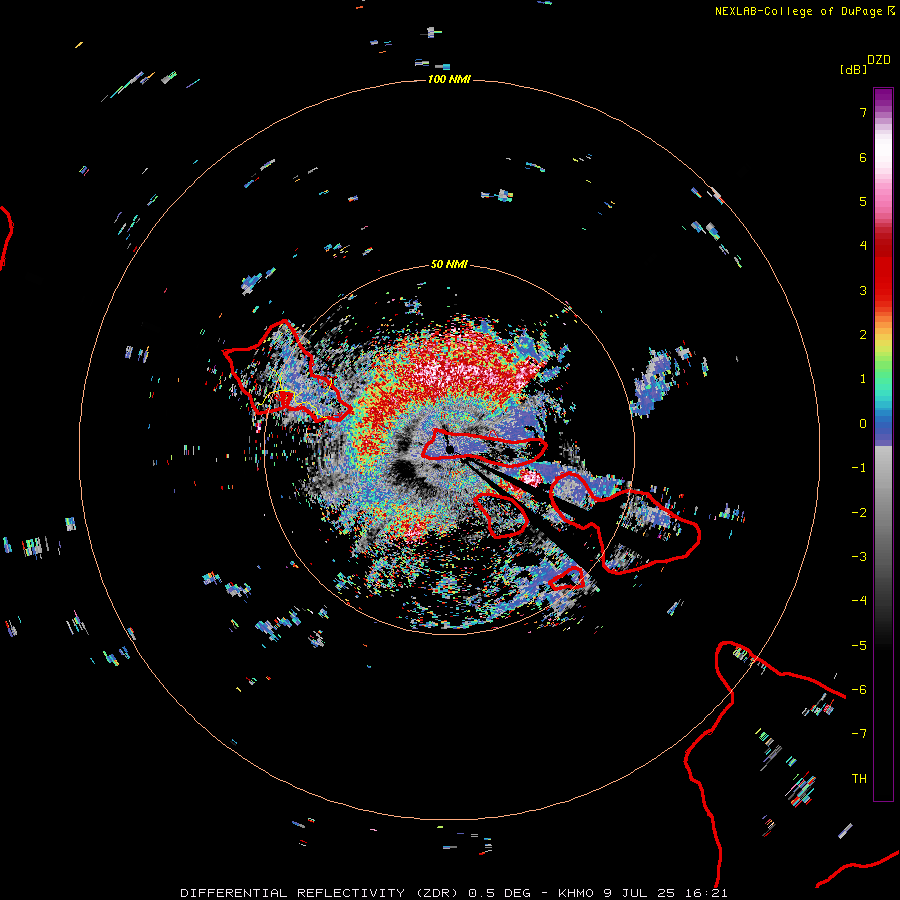Click the -1 value on the scale
The height and width of the screenshot is (900, 900).
tap(859, 468)
